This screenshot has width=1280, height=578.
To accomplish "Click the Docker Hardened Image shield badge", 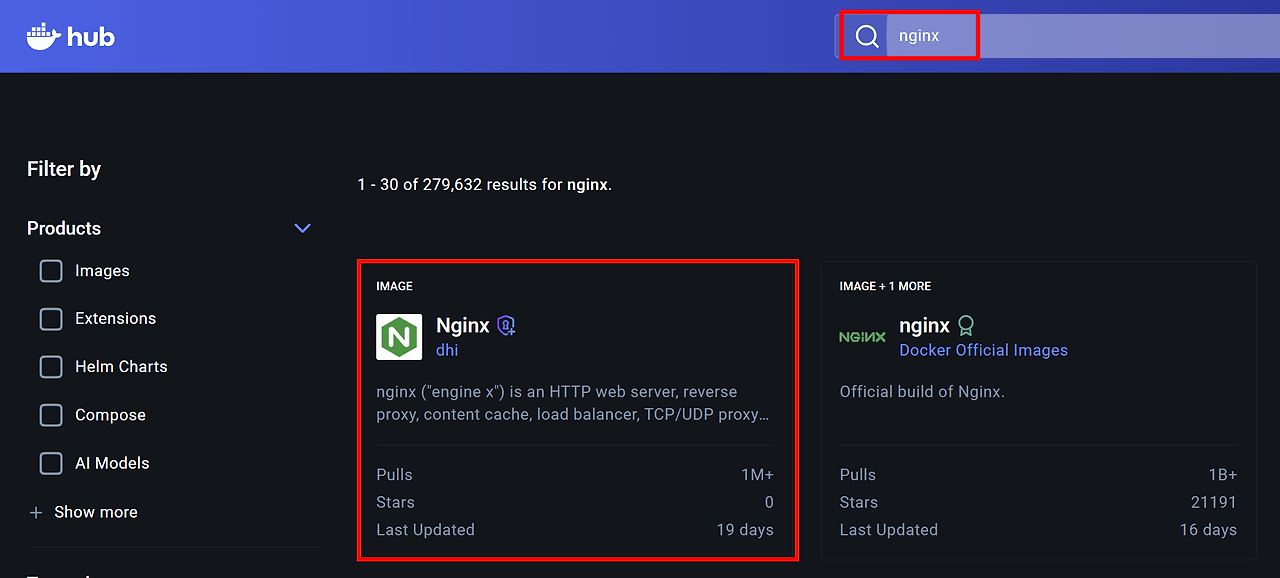I will 506,326.
